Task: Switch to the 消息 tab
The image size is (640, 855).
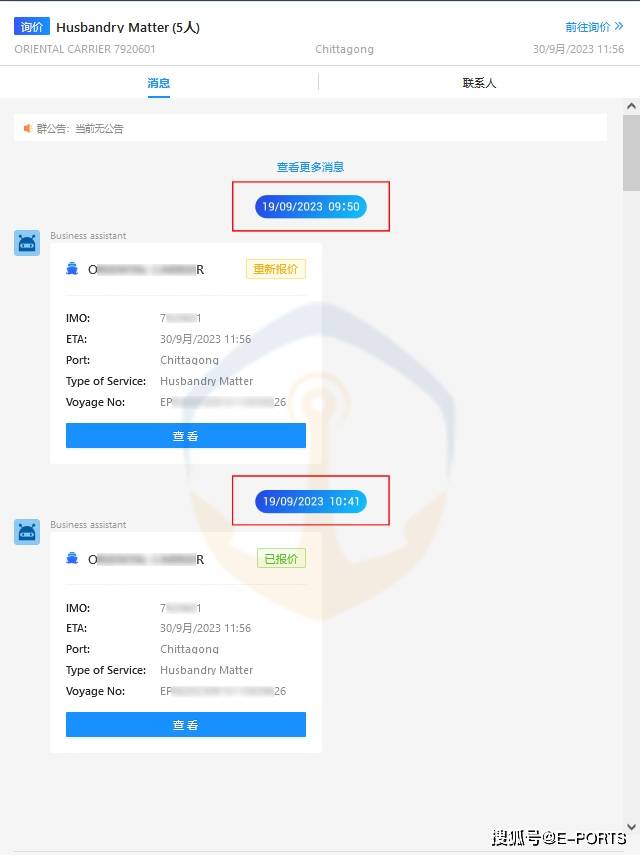Action: pos(159,83)
